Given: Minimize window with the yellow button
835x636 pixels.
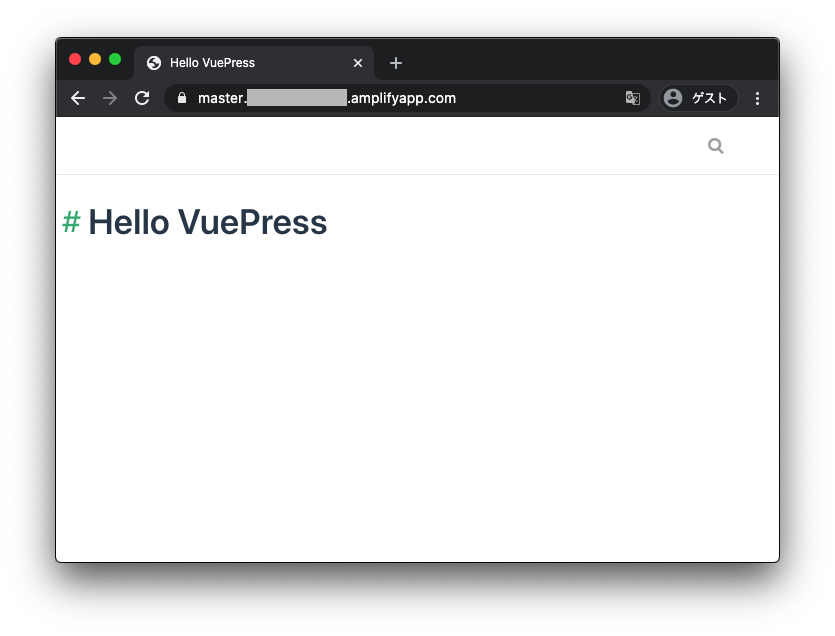Looking at the screenshot, I should (95, 59).
